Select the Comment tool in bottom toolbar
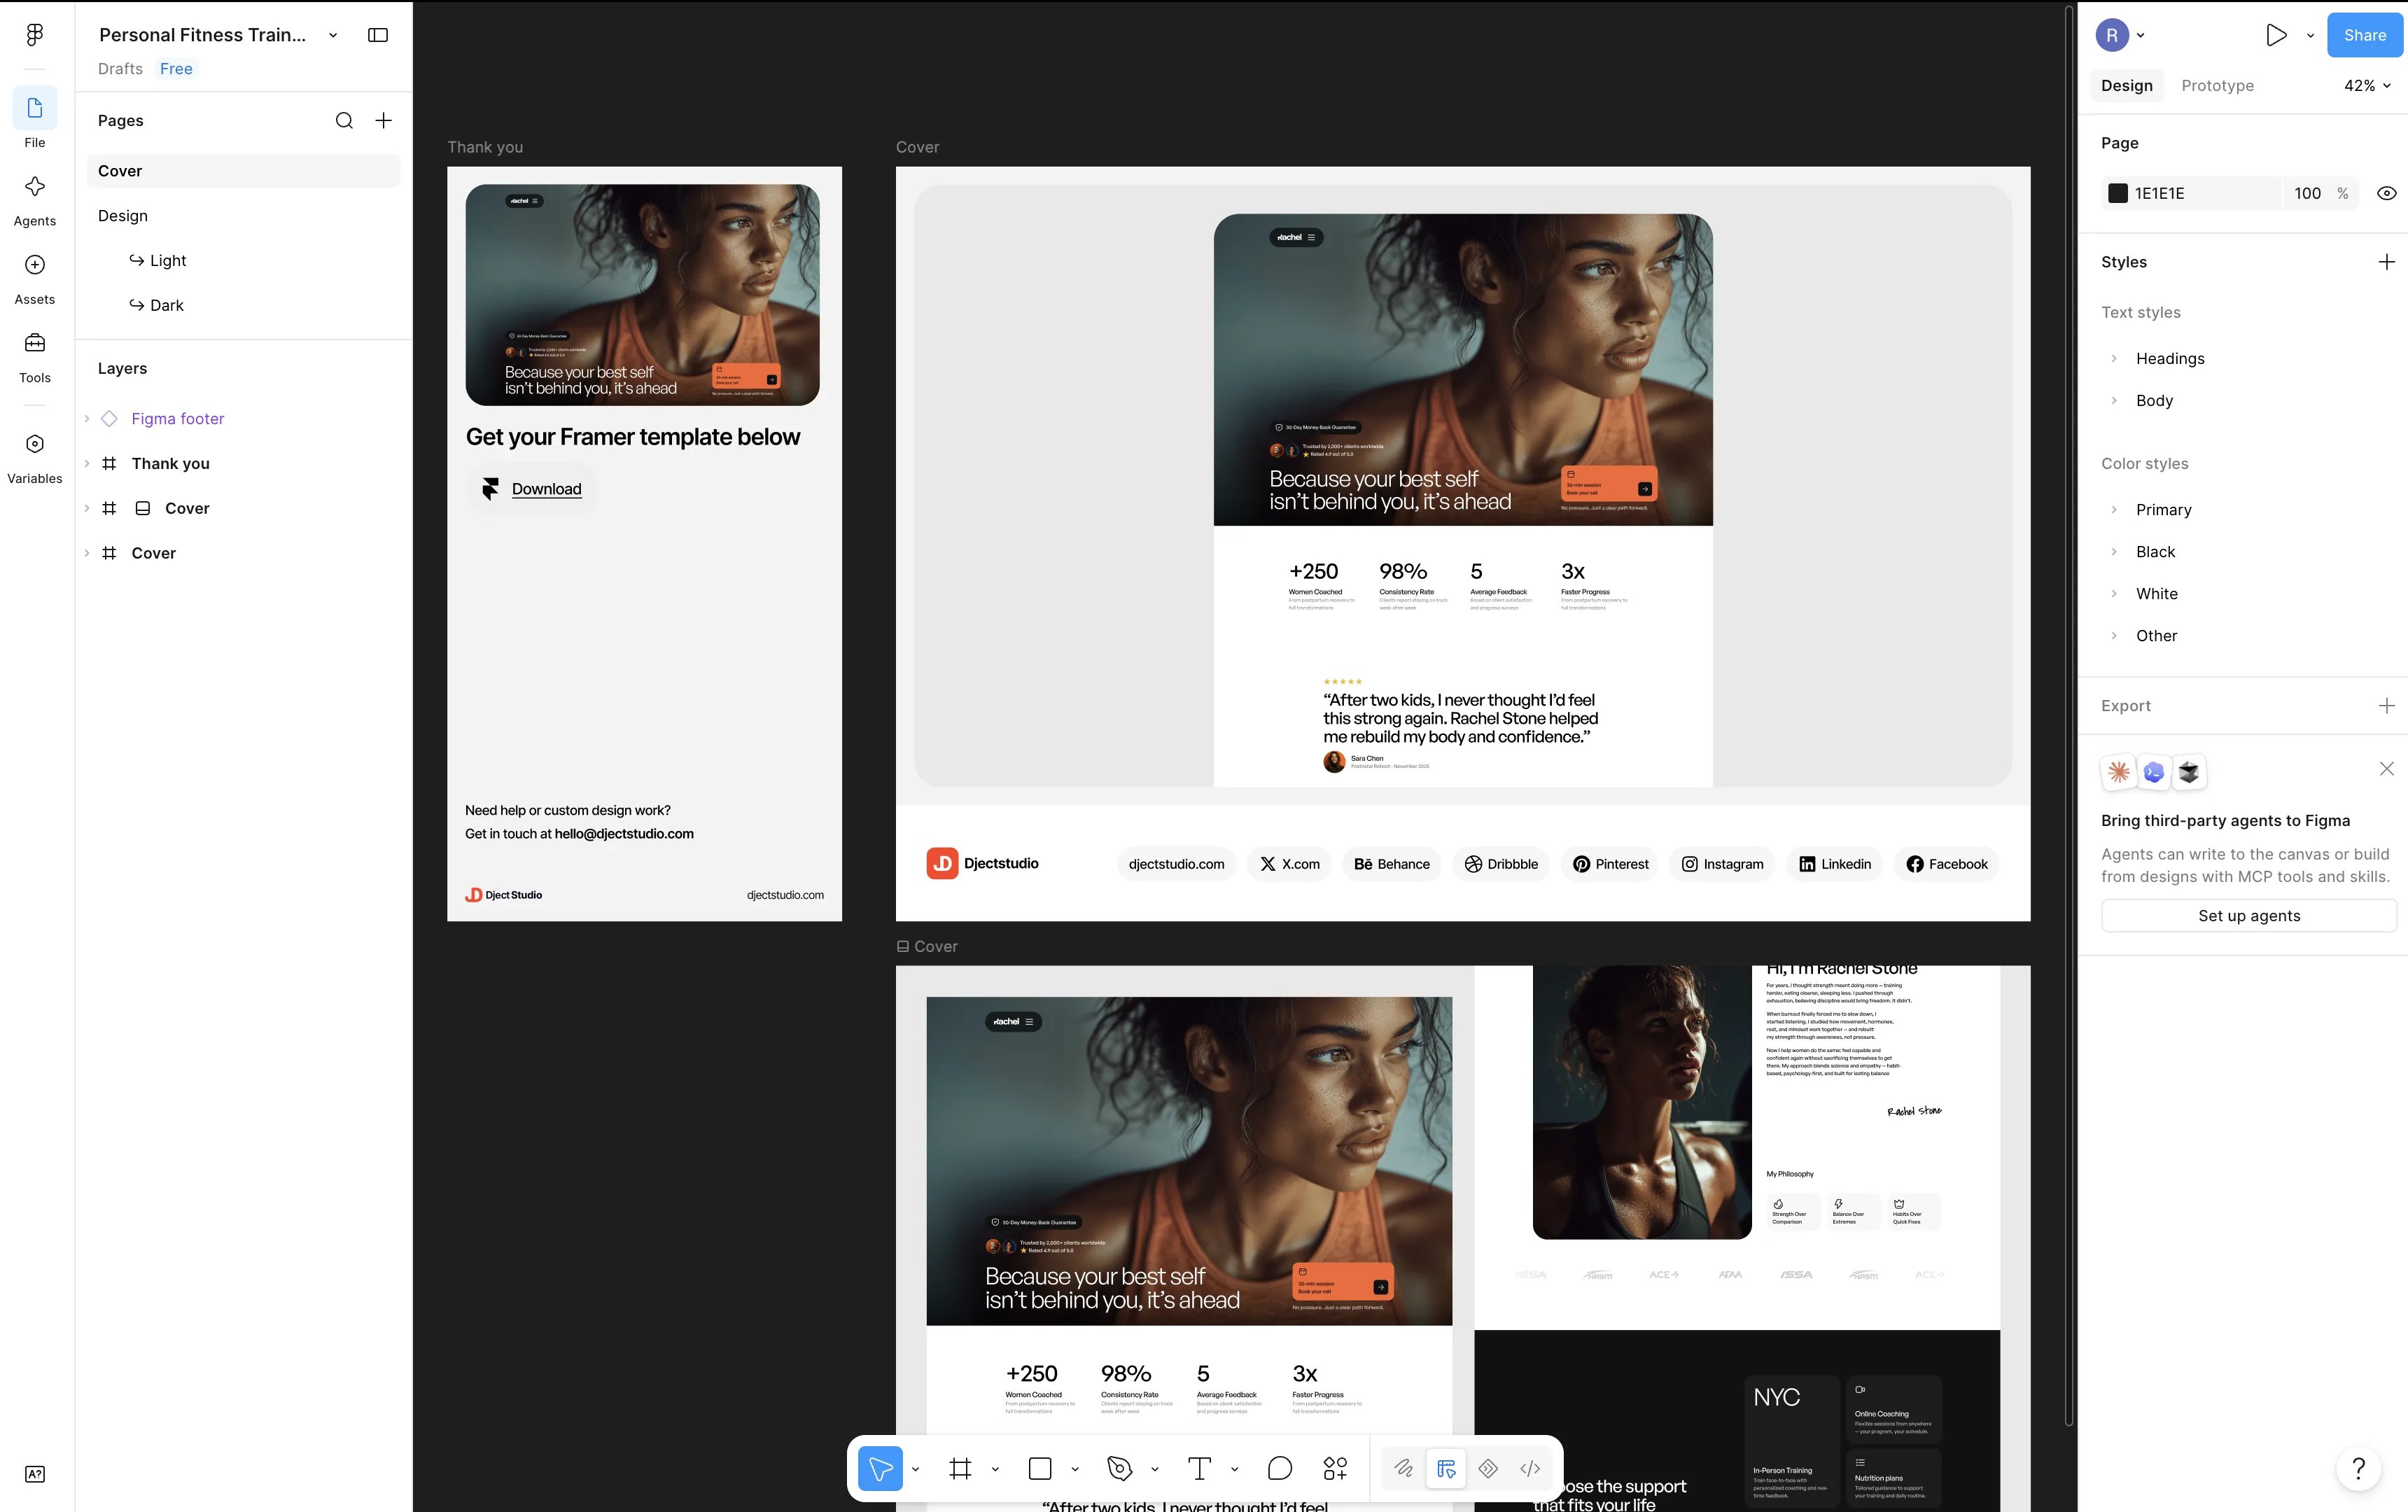 (x=1280, y=1468)
